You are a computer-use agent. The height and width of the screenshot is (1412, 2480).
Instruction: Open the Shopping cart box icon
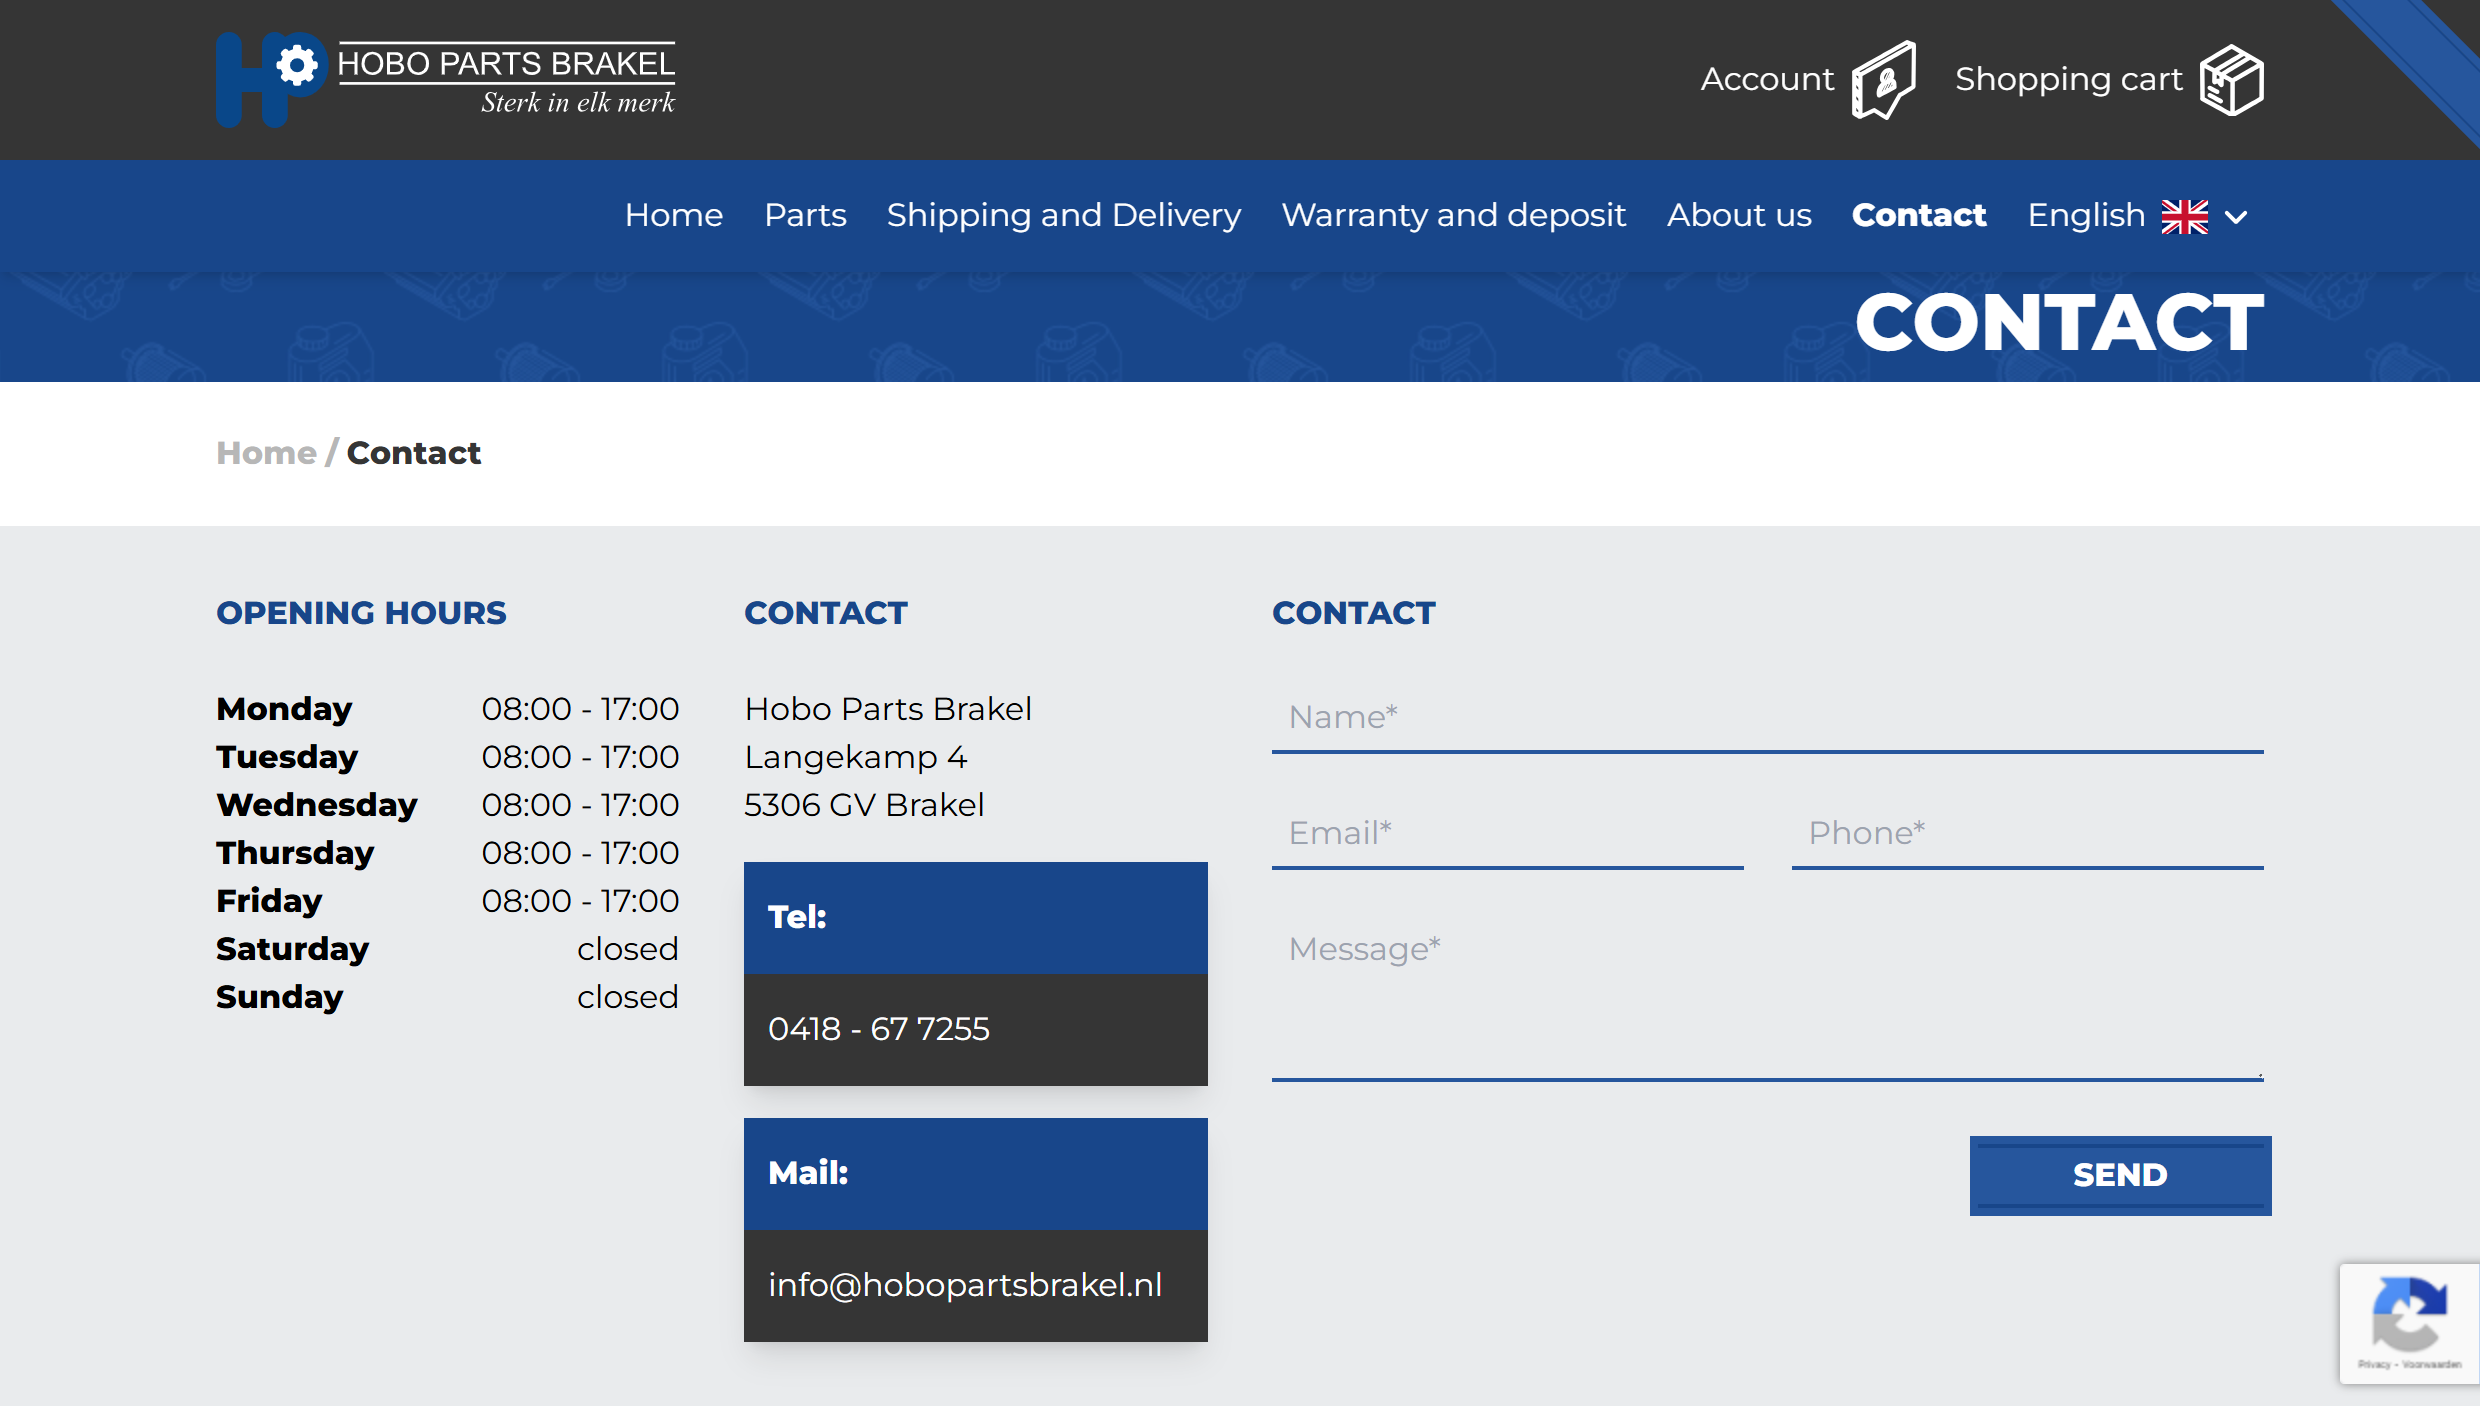click(2230, 80)
